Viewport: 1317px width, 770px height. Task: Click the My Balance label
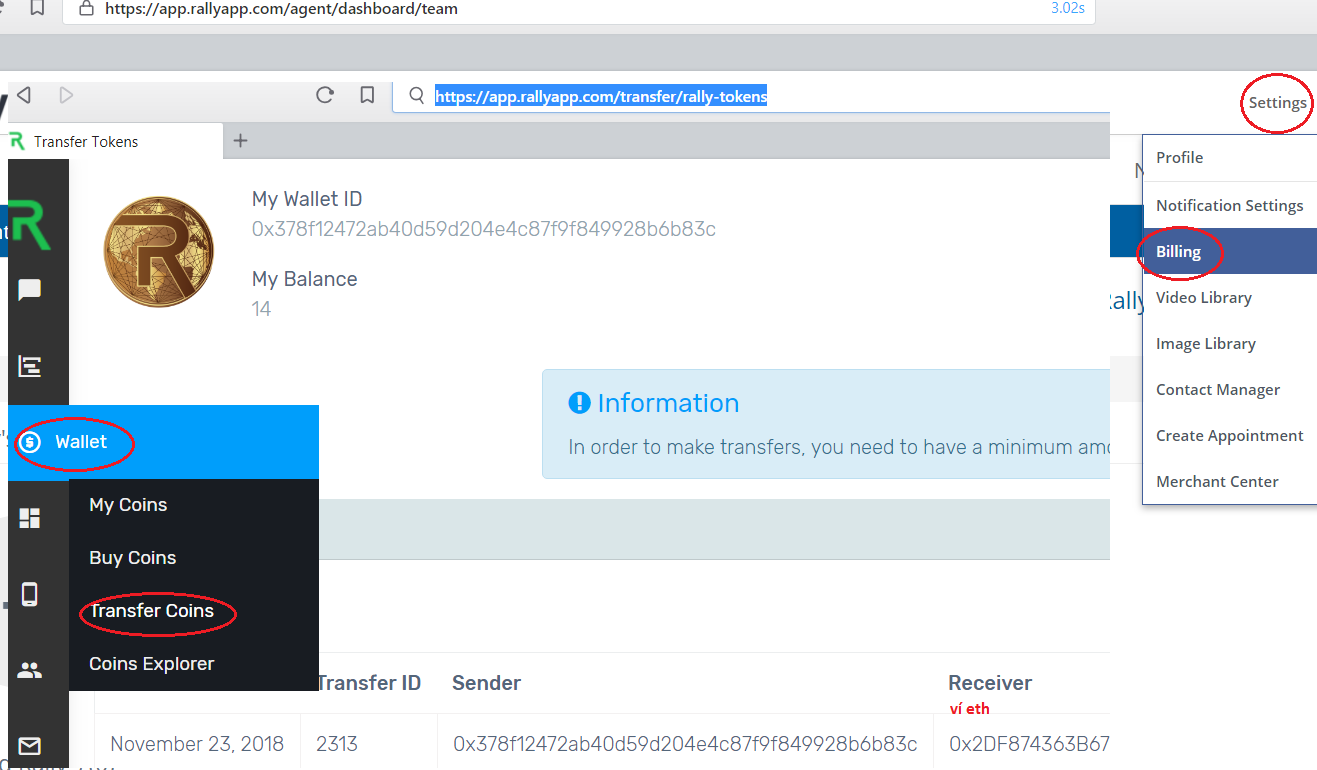tap(304, 279)
